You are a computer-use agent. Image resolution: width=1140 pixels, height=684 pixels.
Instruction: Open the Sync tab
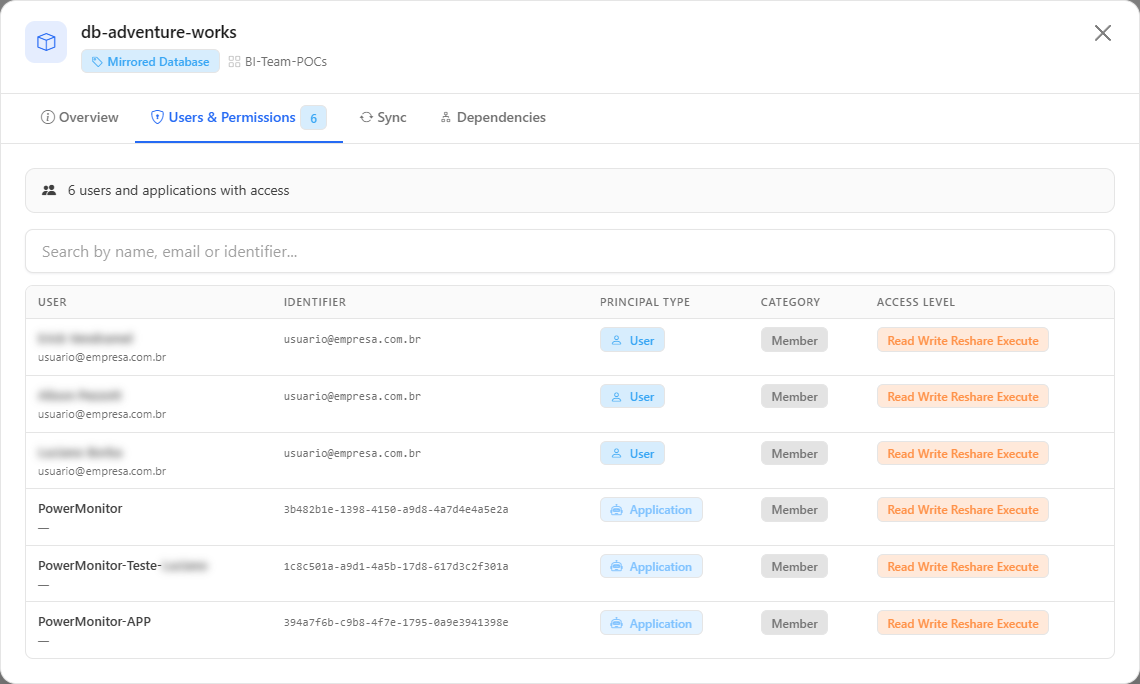pyautogui.click(x=383, y=118)
